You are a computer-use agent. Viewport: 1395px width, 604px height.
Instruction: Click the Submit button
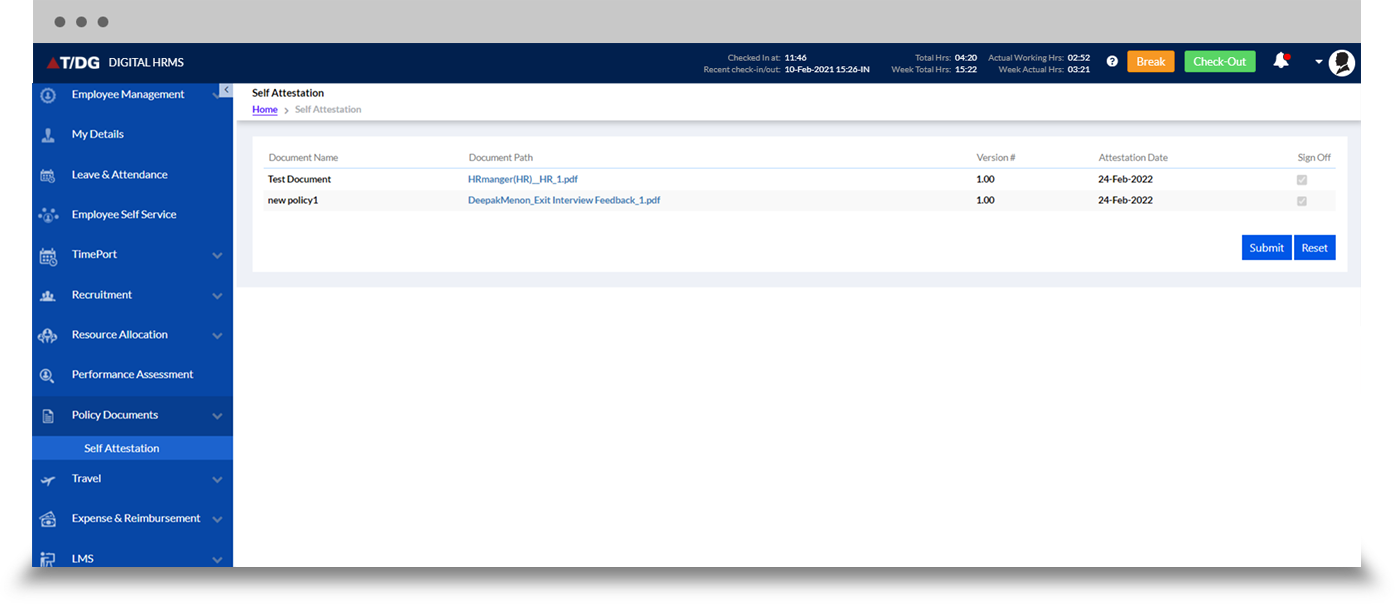(1266, 248)
